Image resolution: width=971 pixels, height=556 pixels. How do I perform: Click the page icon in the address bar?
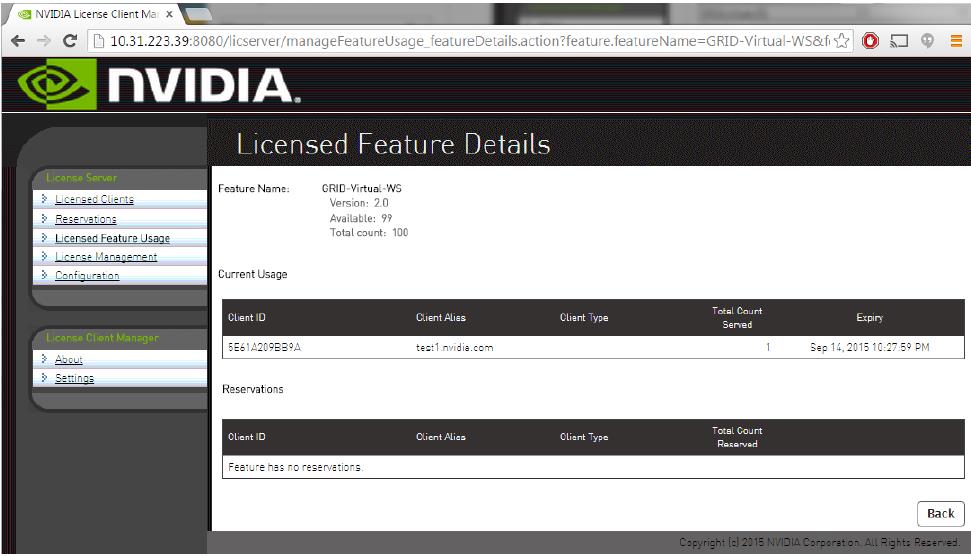tap(98, 41)
